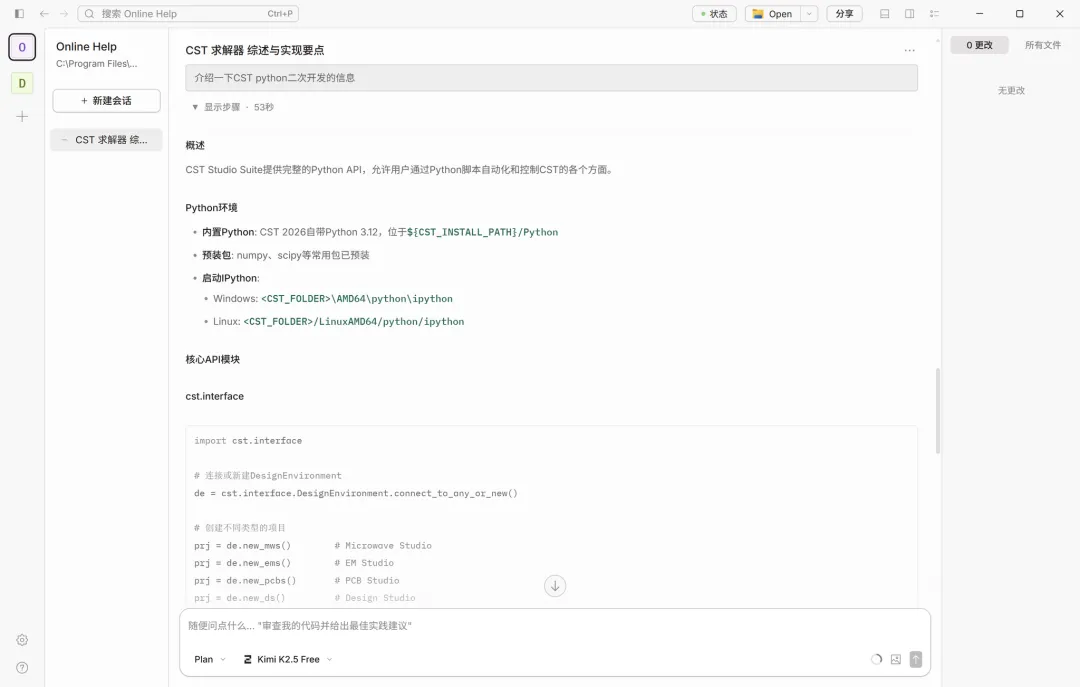1080x687 pixels.
Task: Open settings gear in the sidebar
Action: tap(22, 640)
